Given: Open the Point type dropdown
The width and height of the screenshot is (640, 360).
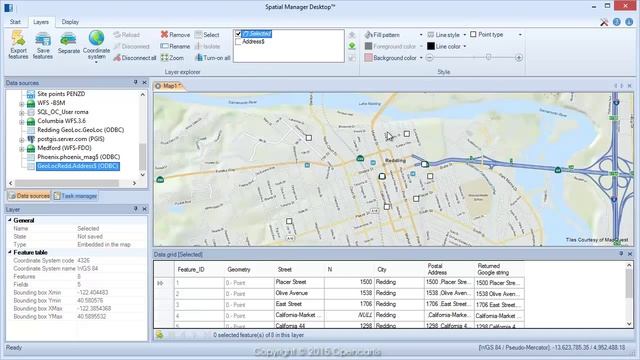Looking at the screenshot, I should click(520, 35).
